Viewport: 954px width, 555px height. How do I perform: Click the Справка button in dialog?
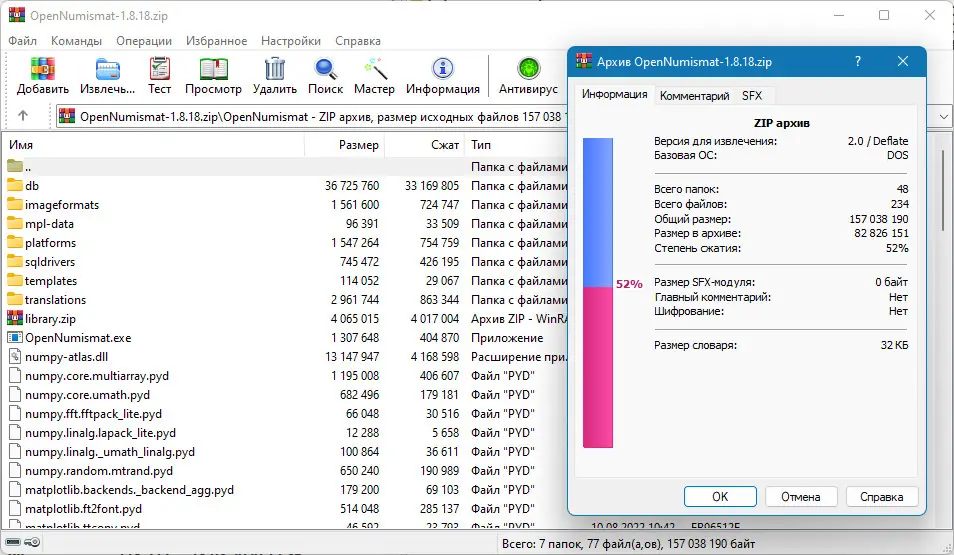coord(882,497)
